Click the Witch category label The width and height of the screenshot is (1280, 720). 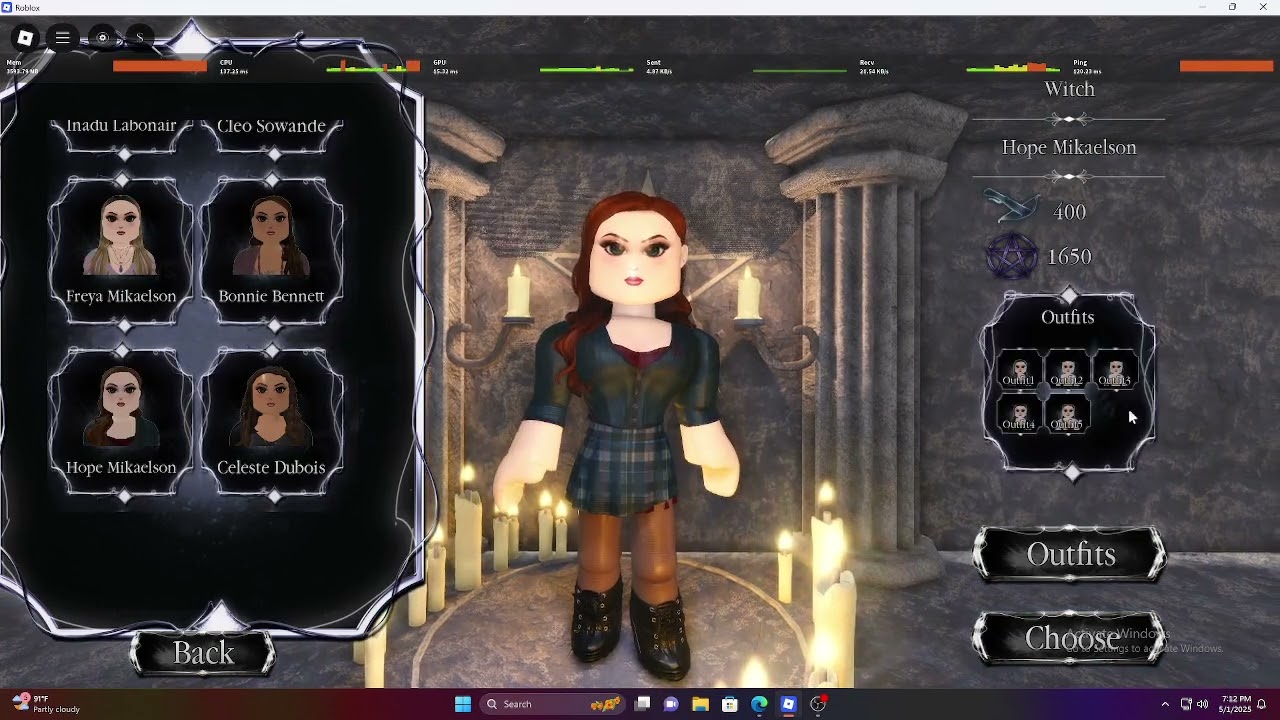point(1069,89)
